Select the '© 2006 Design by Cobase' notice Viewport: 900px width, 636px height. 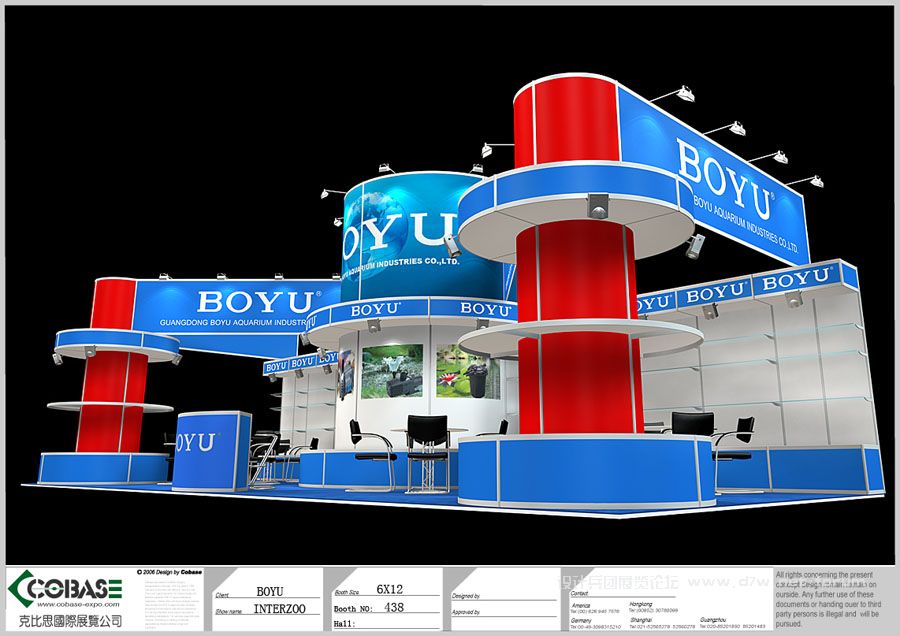point(169,572)
